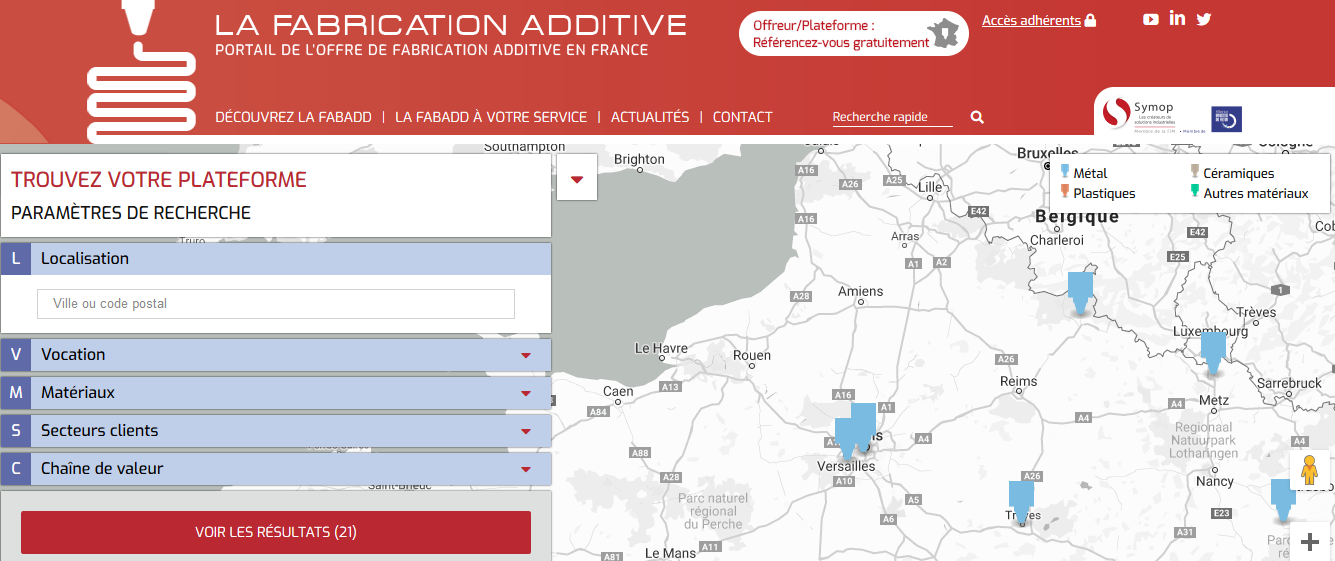Open the Actualités menu item

point(650,117)
